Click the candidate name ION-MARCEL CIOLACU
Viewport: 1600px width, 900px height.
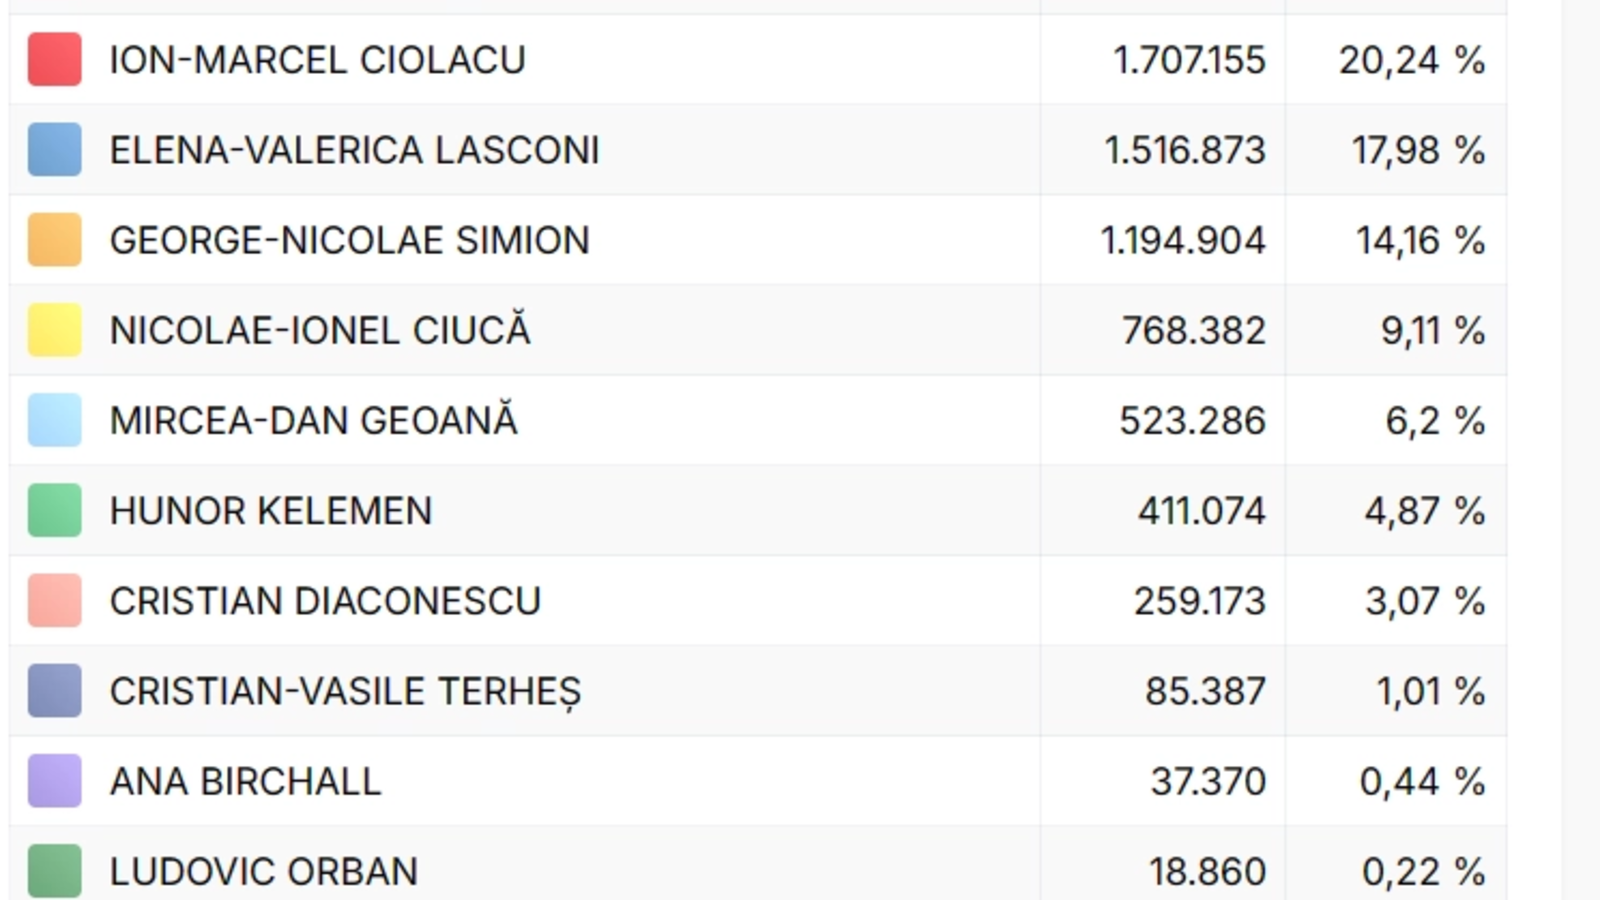(317, 60)
